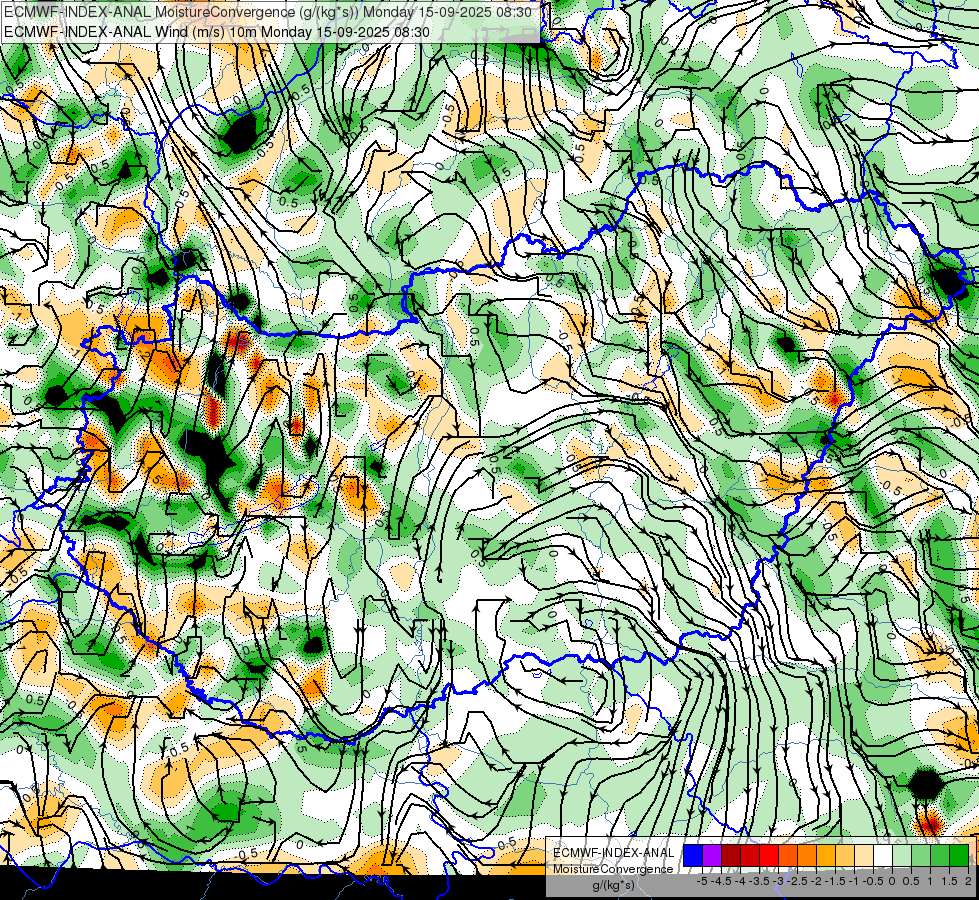Viewport: 979px width, 900px height.
Task: Click the '-3.5' legend scale value
Action: pos(760,881)
